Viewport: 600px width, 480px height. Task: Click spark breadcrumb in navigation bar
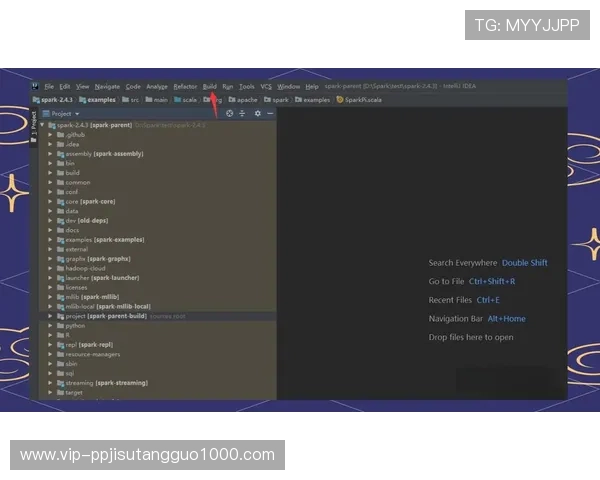click(276, 100)
